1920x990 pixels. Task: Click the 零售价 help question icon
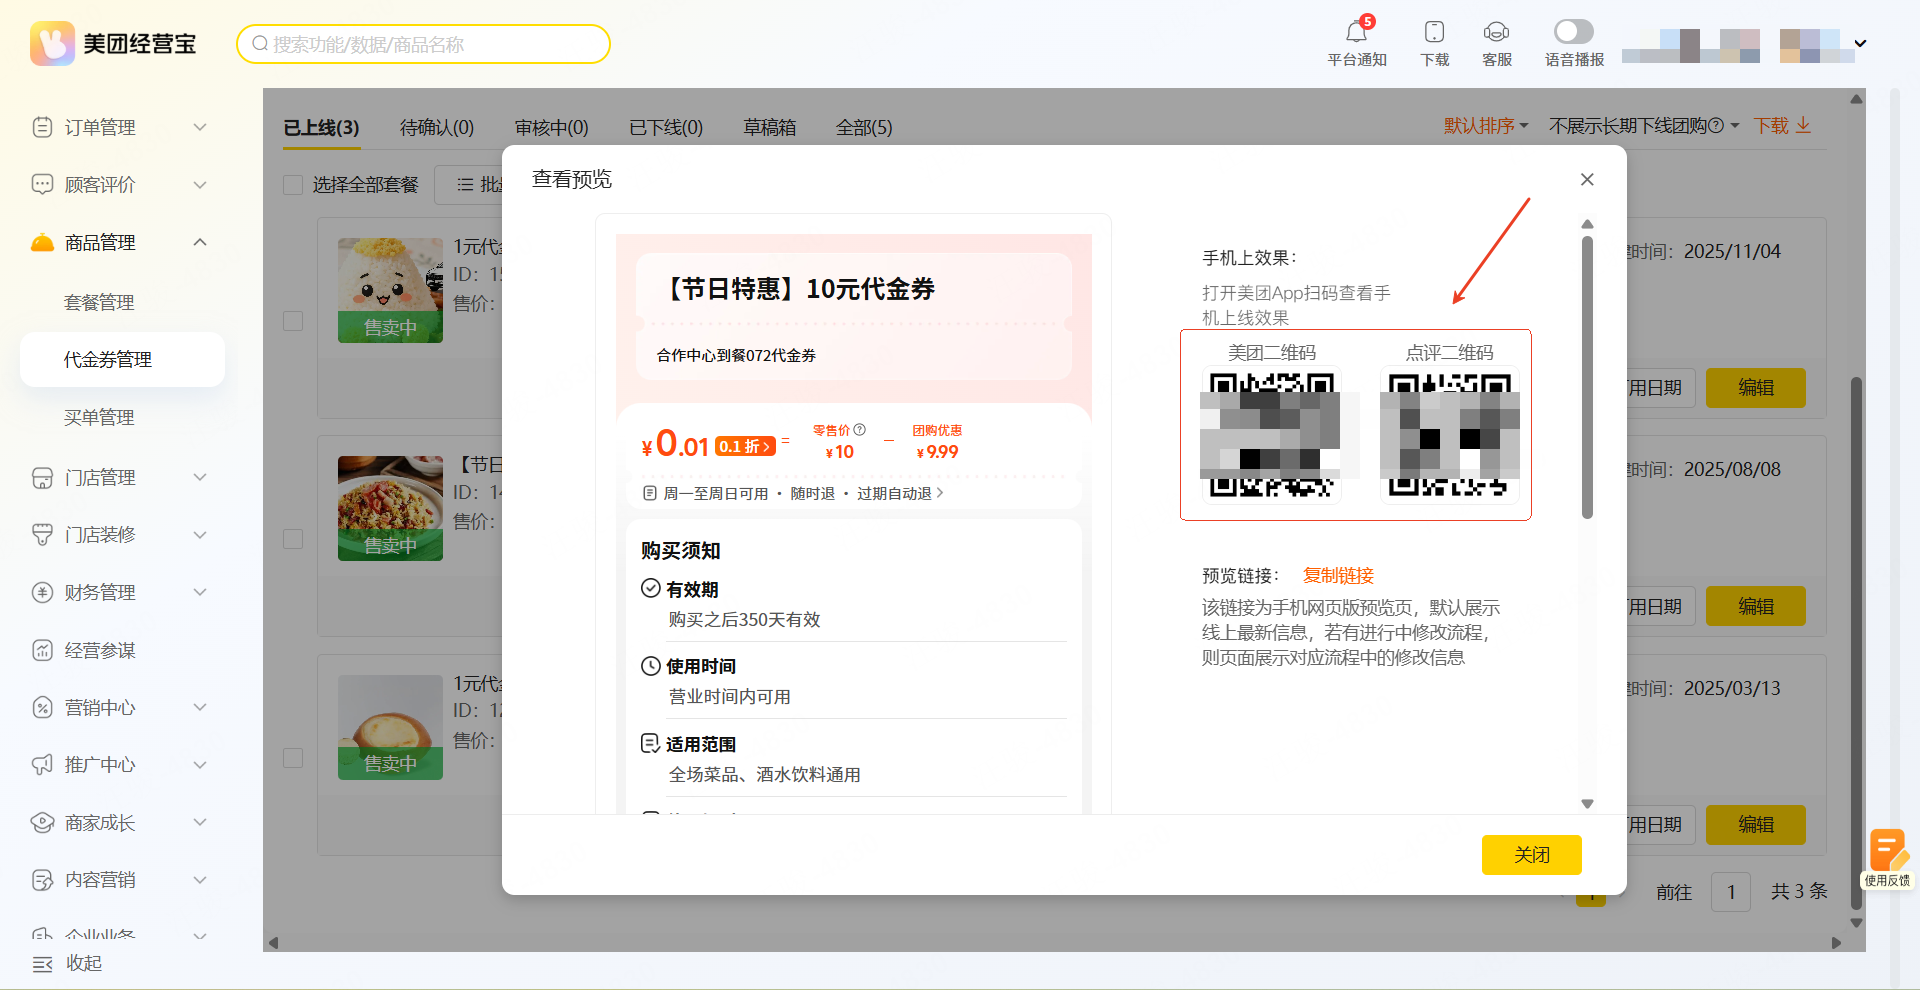[x=859, y=430]
